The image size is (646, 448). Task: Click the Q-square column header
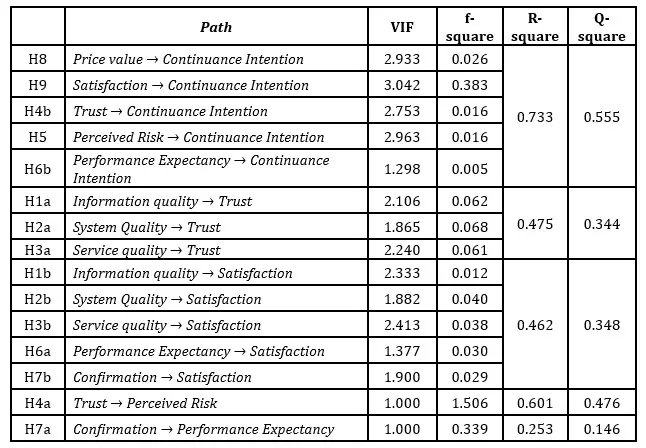[602, 27]
